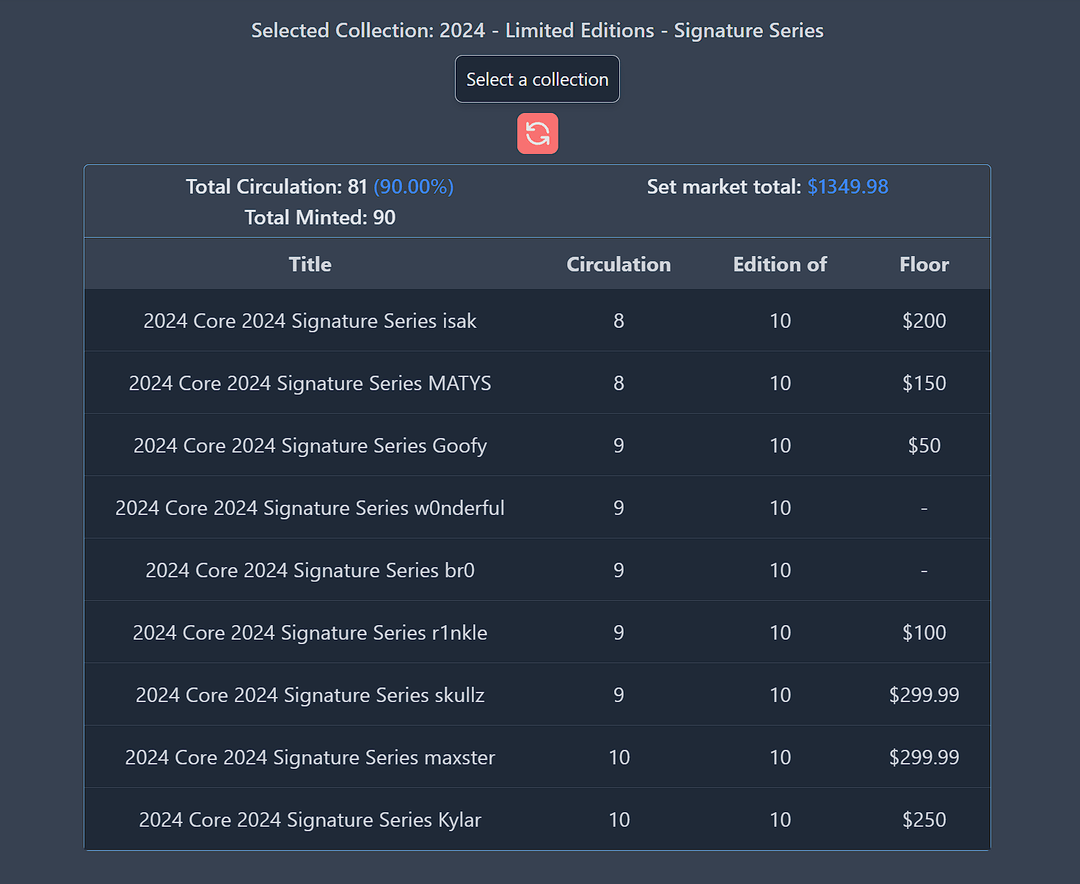Choose the Signature Series br0 row
Viewport: 1080px width, 884px height.
[310, 570]
